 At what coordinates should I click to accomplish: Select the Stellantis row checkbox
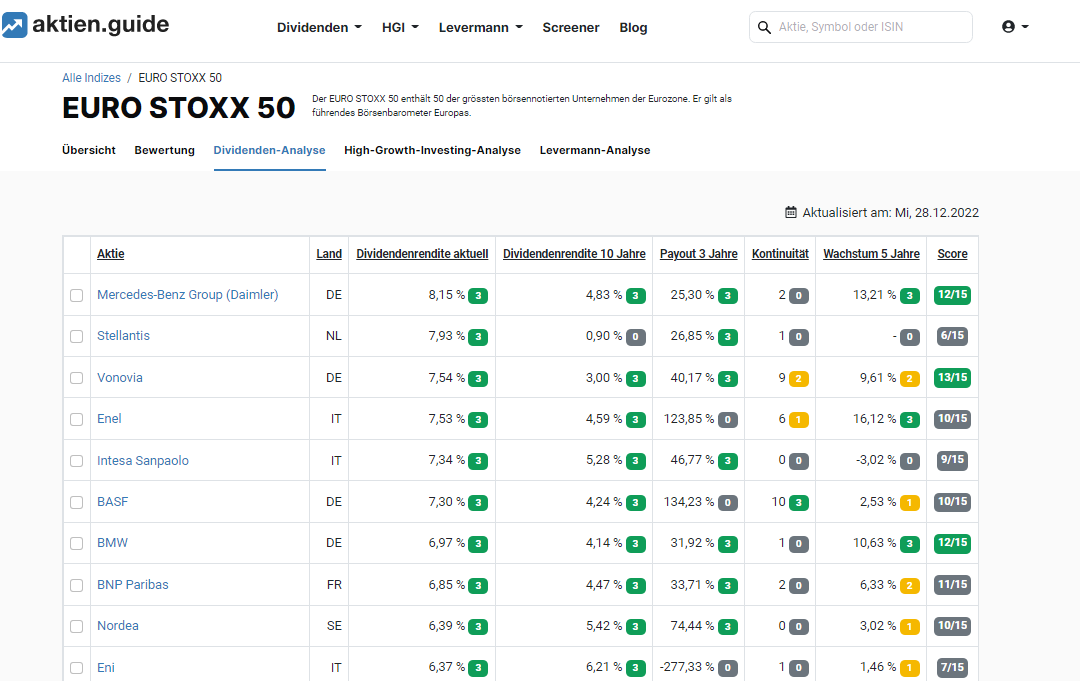[76, 337]
